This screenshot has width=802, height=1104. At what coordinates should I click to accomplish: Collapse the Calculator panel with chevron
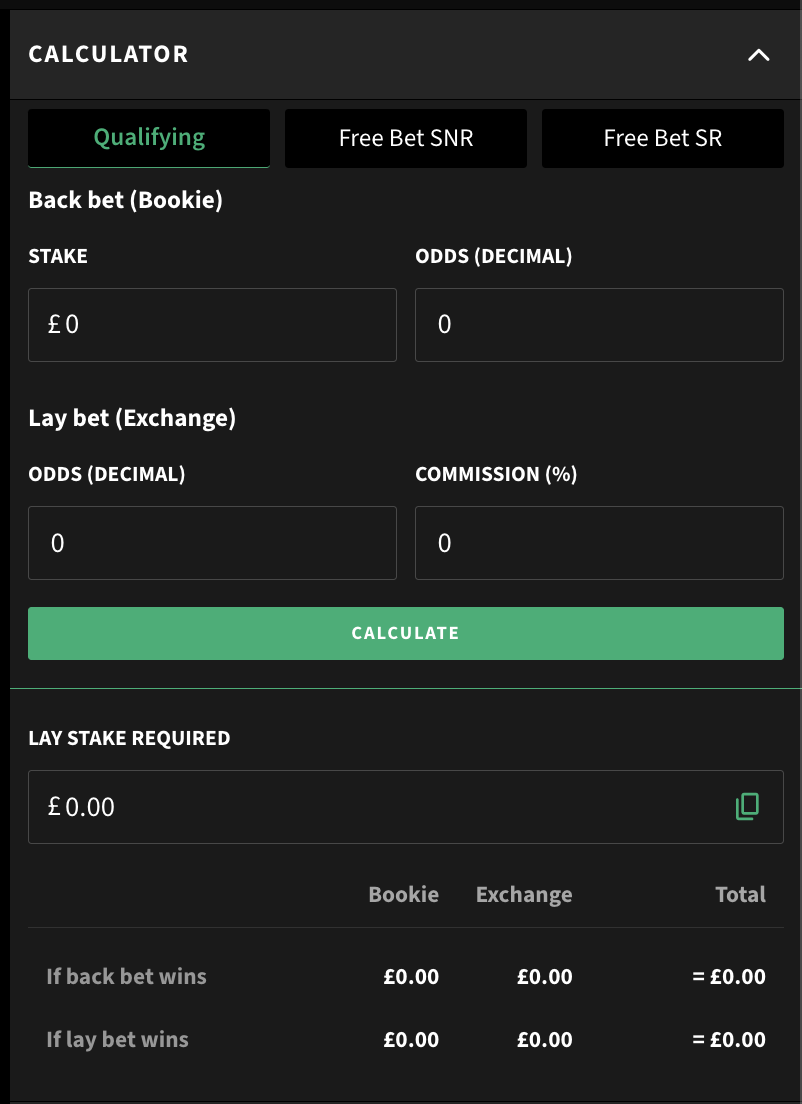(x=759, y=55)
